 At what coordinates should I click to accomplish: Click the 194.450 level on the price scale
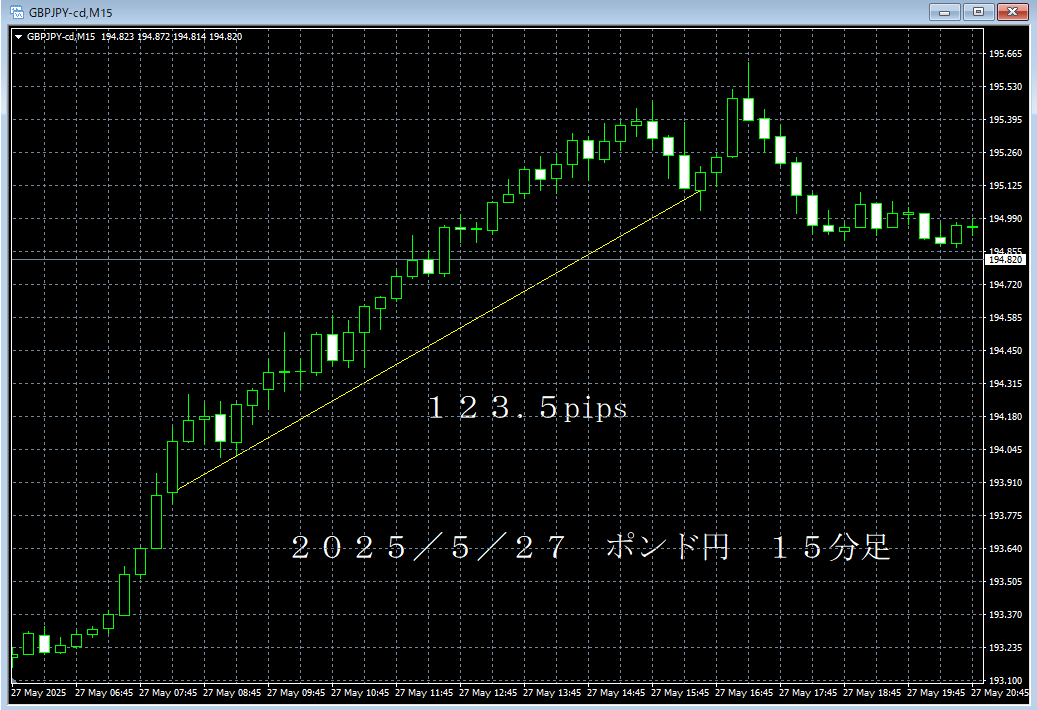tap(1004, 351)
